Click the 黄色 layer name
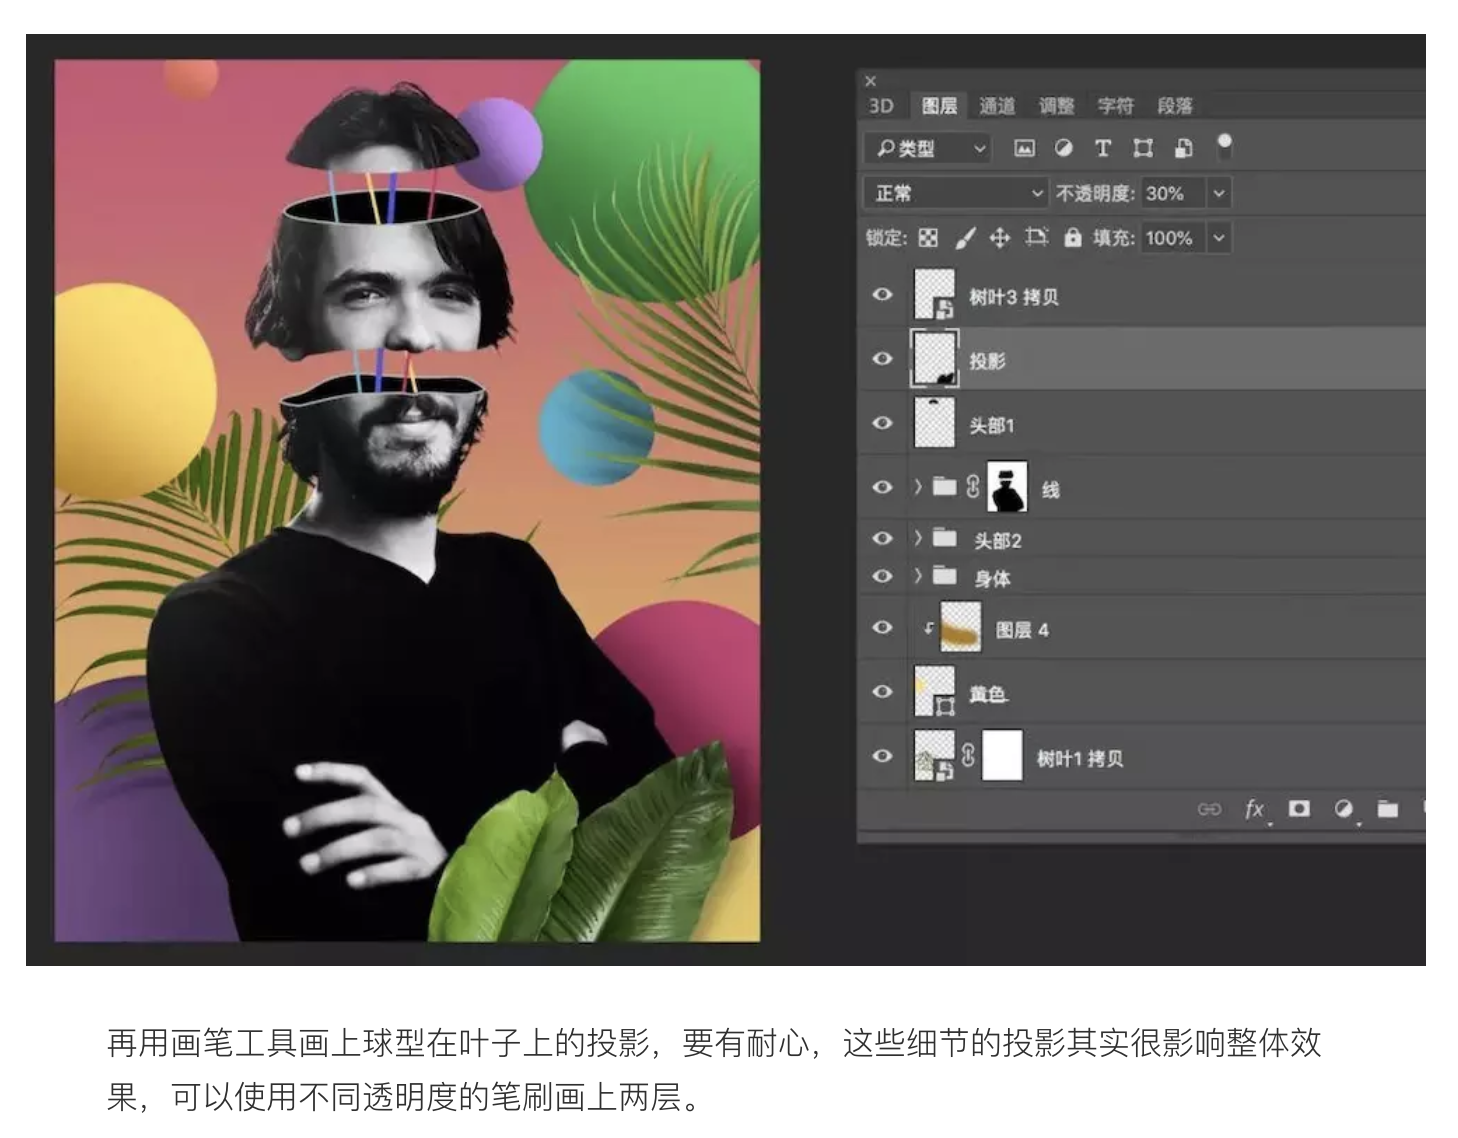The image size is (1458, 1138). click(x=987, y=694)
